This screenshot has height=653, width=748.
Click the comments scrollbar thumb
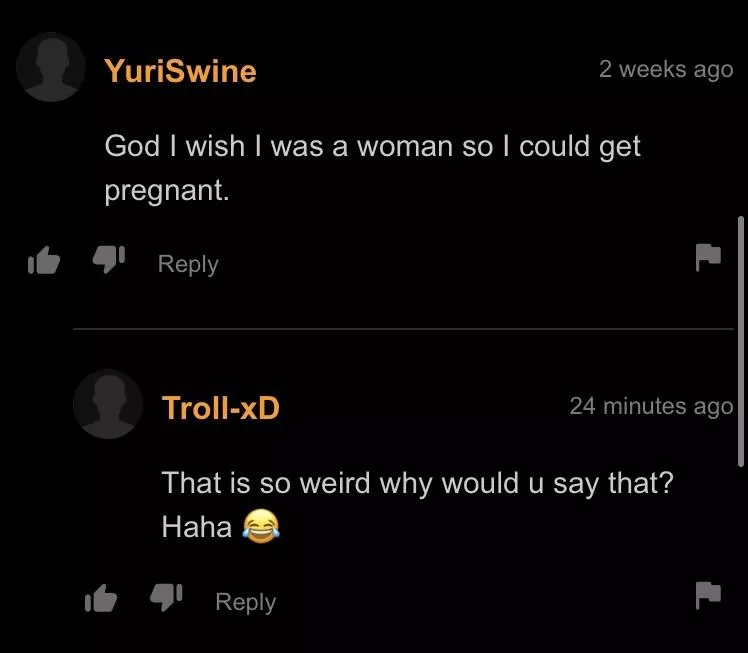(x=741, y=341)
